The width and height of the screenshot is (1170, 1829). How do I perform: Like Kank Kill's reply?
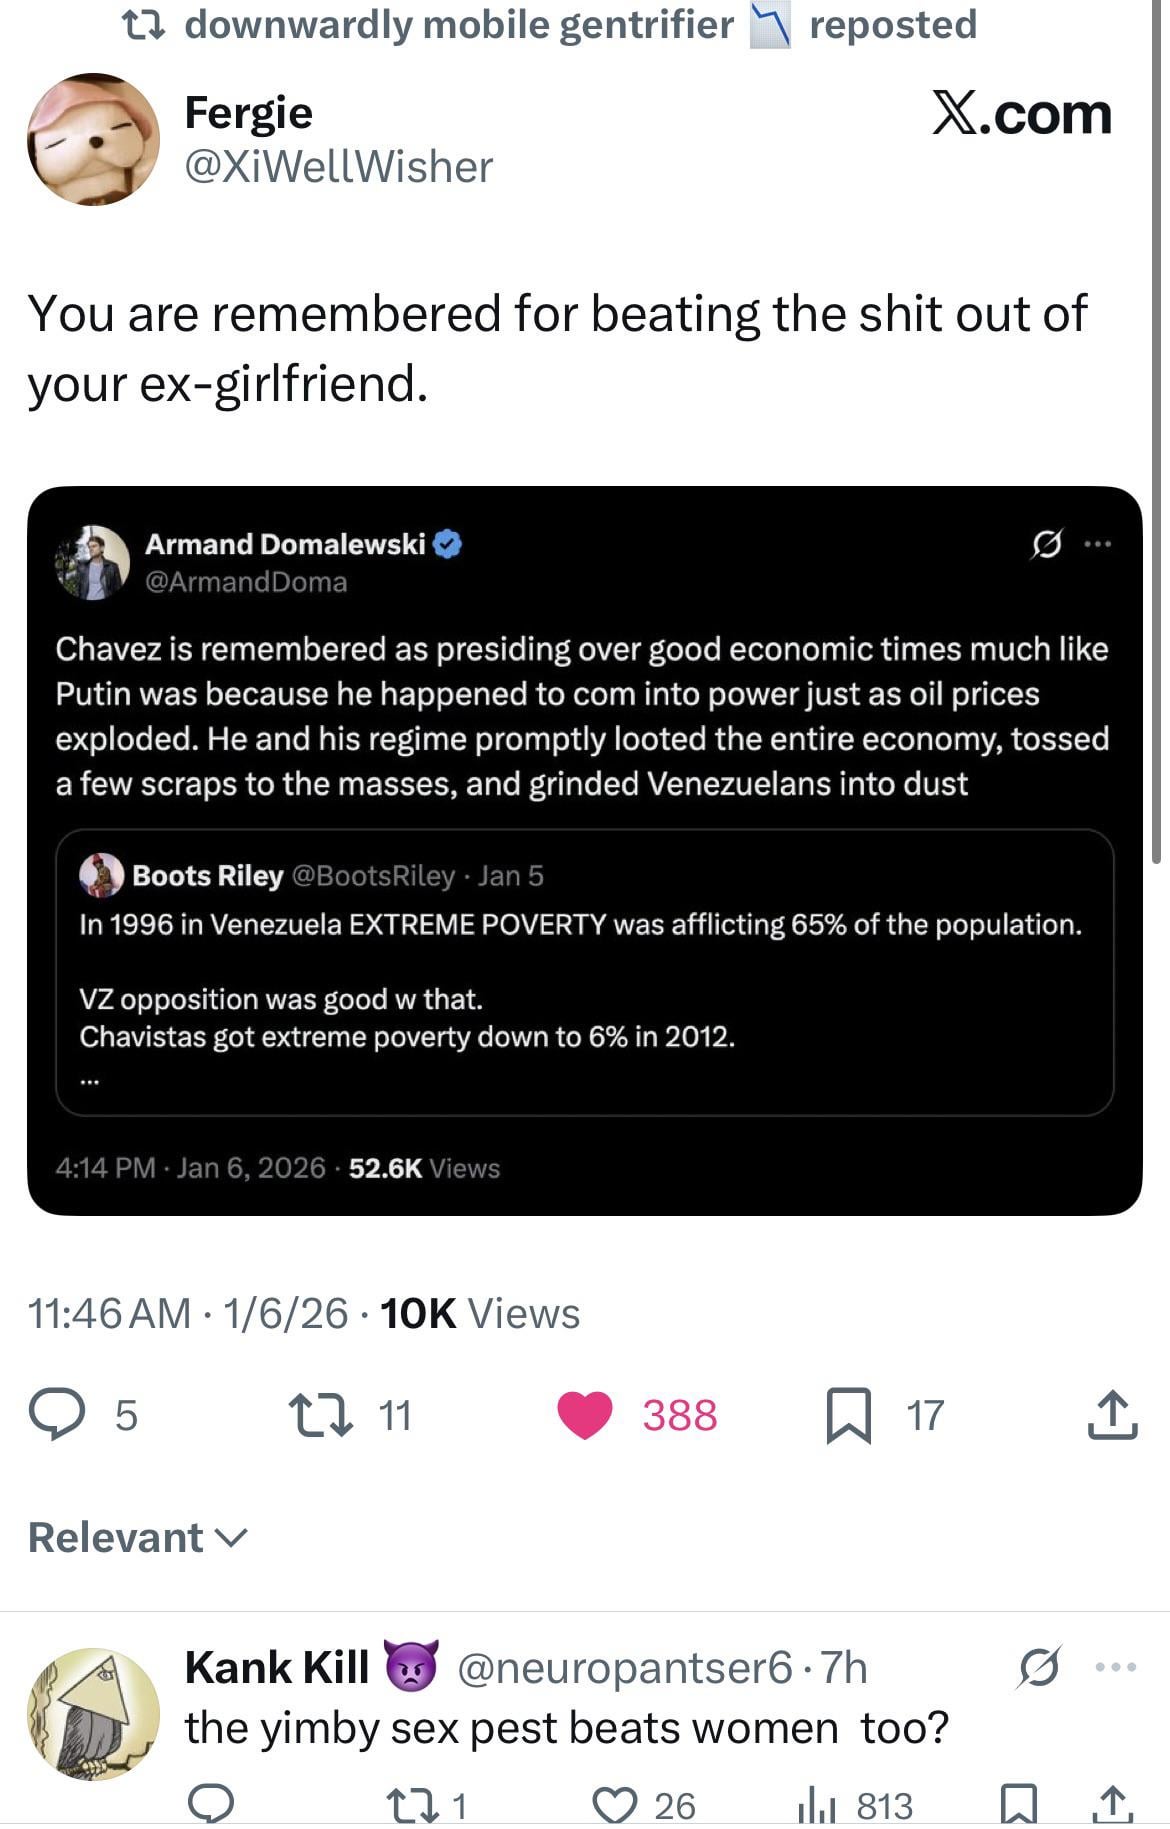tap(614, 1803)
